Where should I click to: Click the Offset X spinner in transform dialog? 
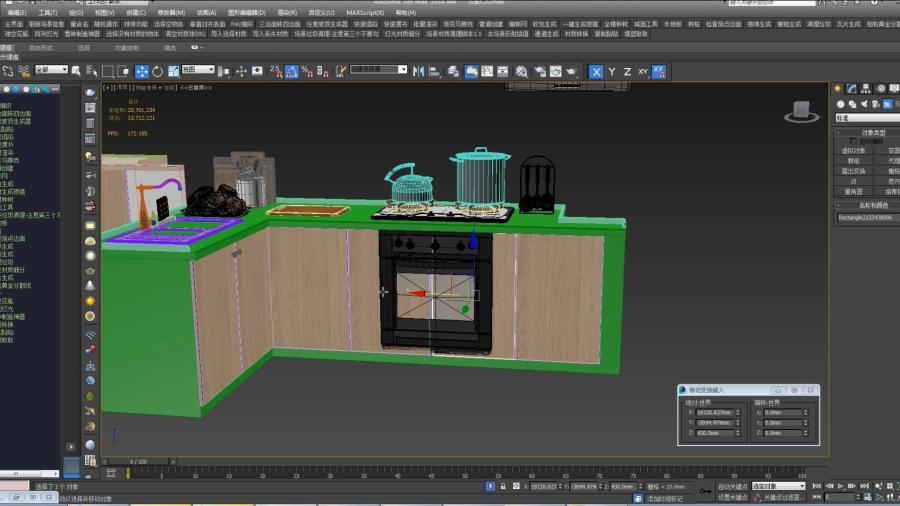click(x=805, y=412)
